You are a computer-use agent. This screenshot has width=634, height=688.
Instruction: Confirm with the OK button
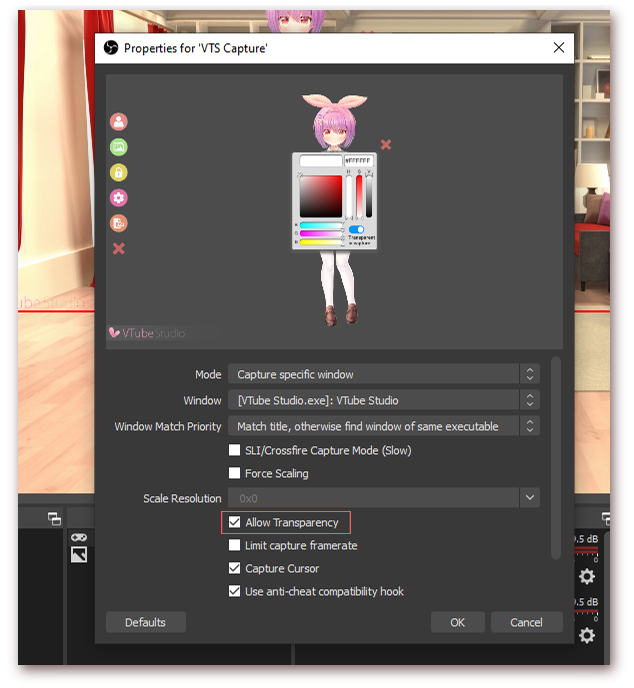tap(458, 622)
